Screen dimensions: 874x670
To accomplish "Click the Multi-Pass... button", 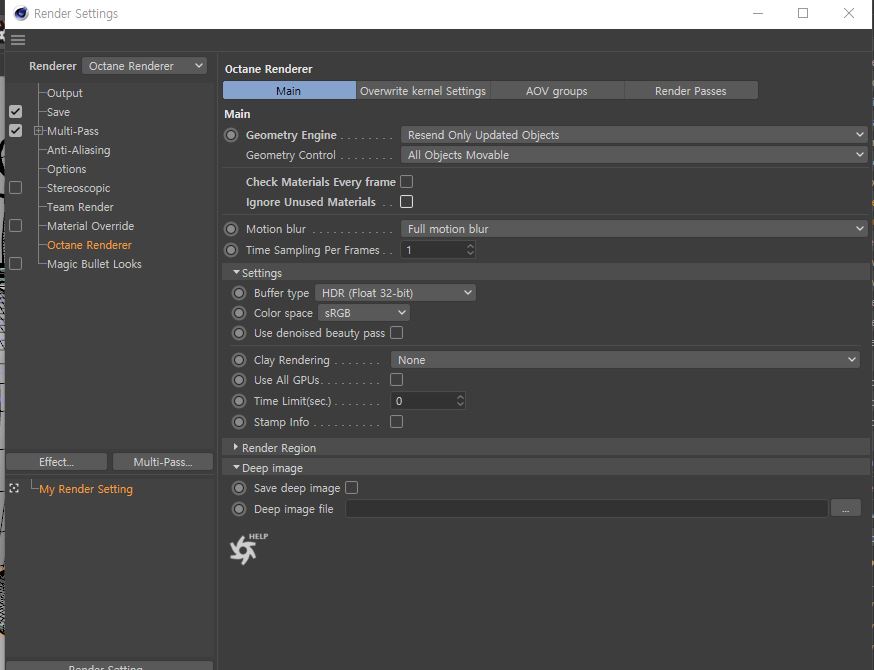I will coord(163,462).
